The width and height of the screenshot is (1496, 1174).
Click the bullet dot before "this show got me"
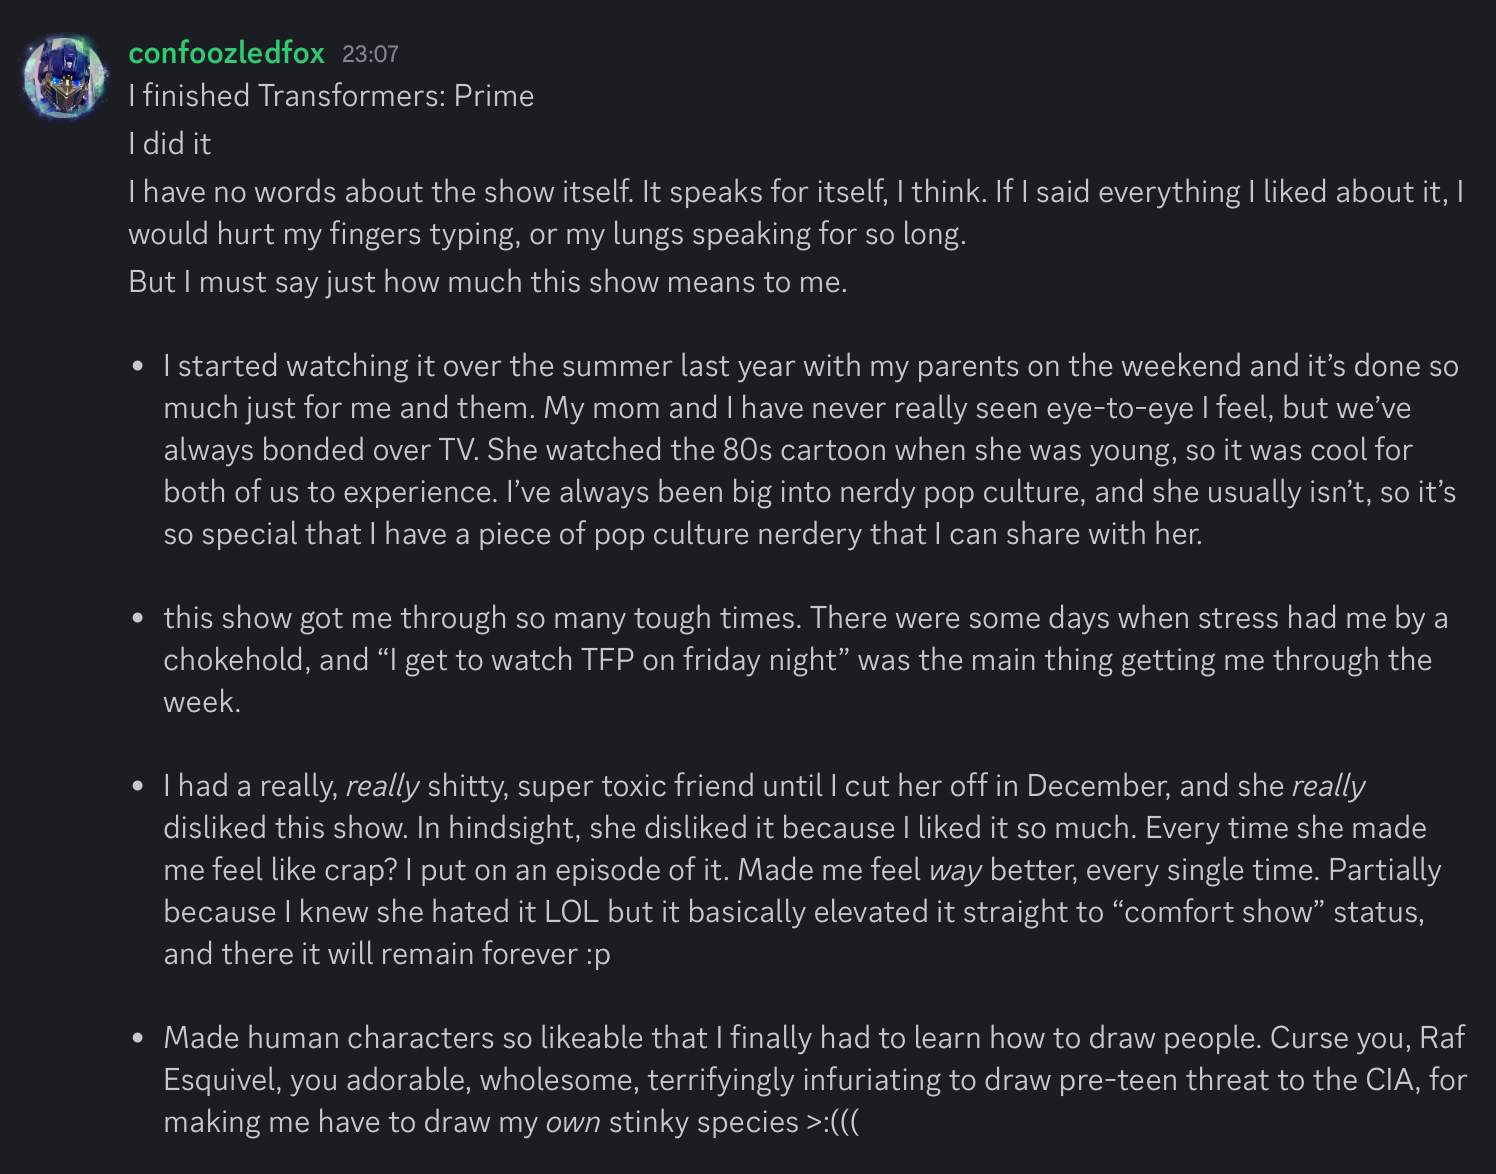[x=138, y=618]
